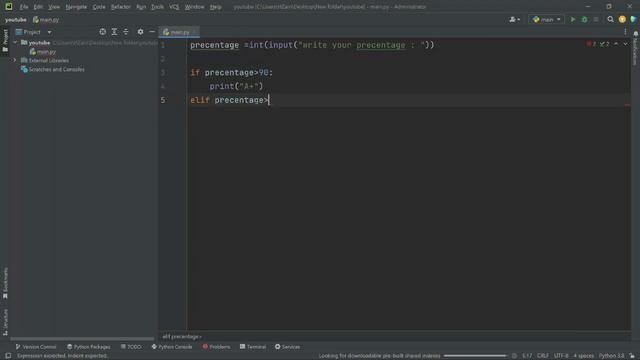
Task: Open the main run configuration dropdown
Action: coord(547,20)
